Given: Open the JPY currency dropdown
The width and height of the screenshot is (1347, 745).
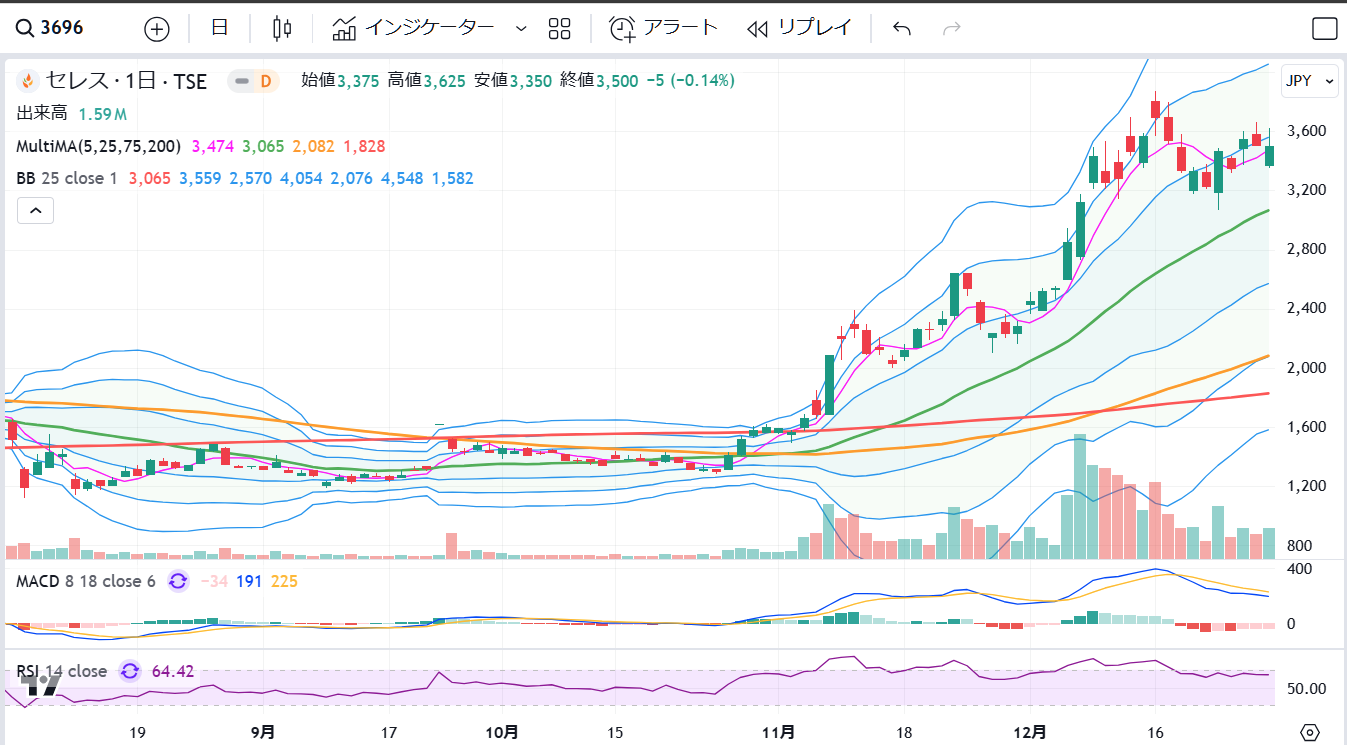Looking at the screenshot, I should [1310, 81].
